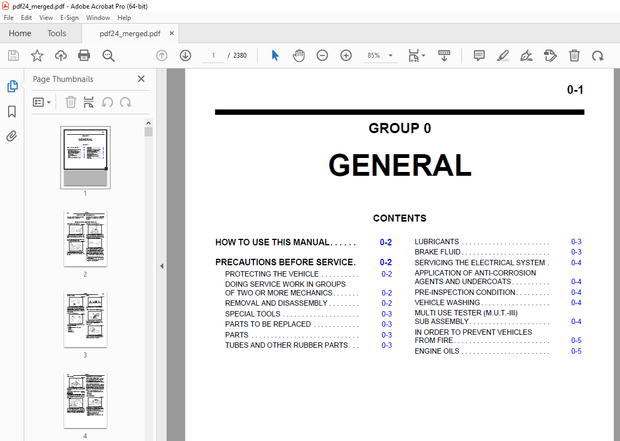Open the File menu
The height and width of the screenshot is (441, 620).
(x=8, y=18)
